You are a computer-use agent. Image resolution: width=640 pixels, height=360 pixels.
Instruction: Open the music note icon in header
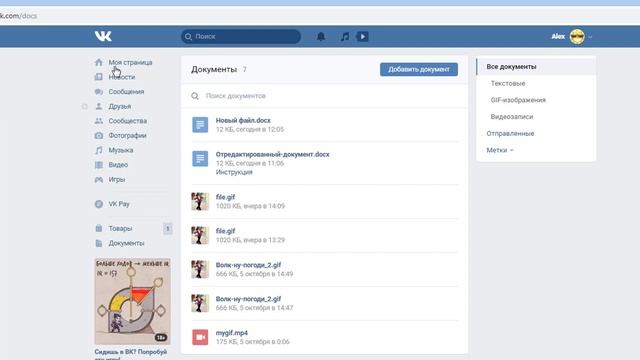[x=345, y=37]
